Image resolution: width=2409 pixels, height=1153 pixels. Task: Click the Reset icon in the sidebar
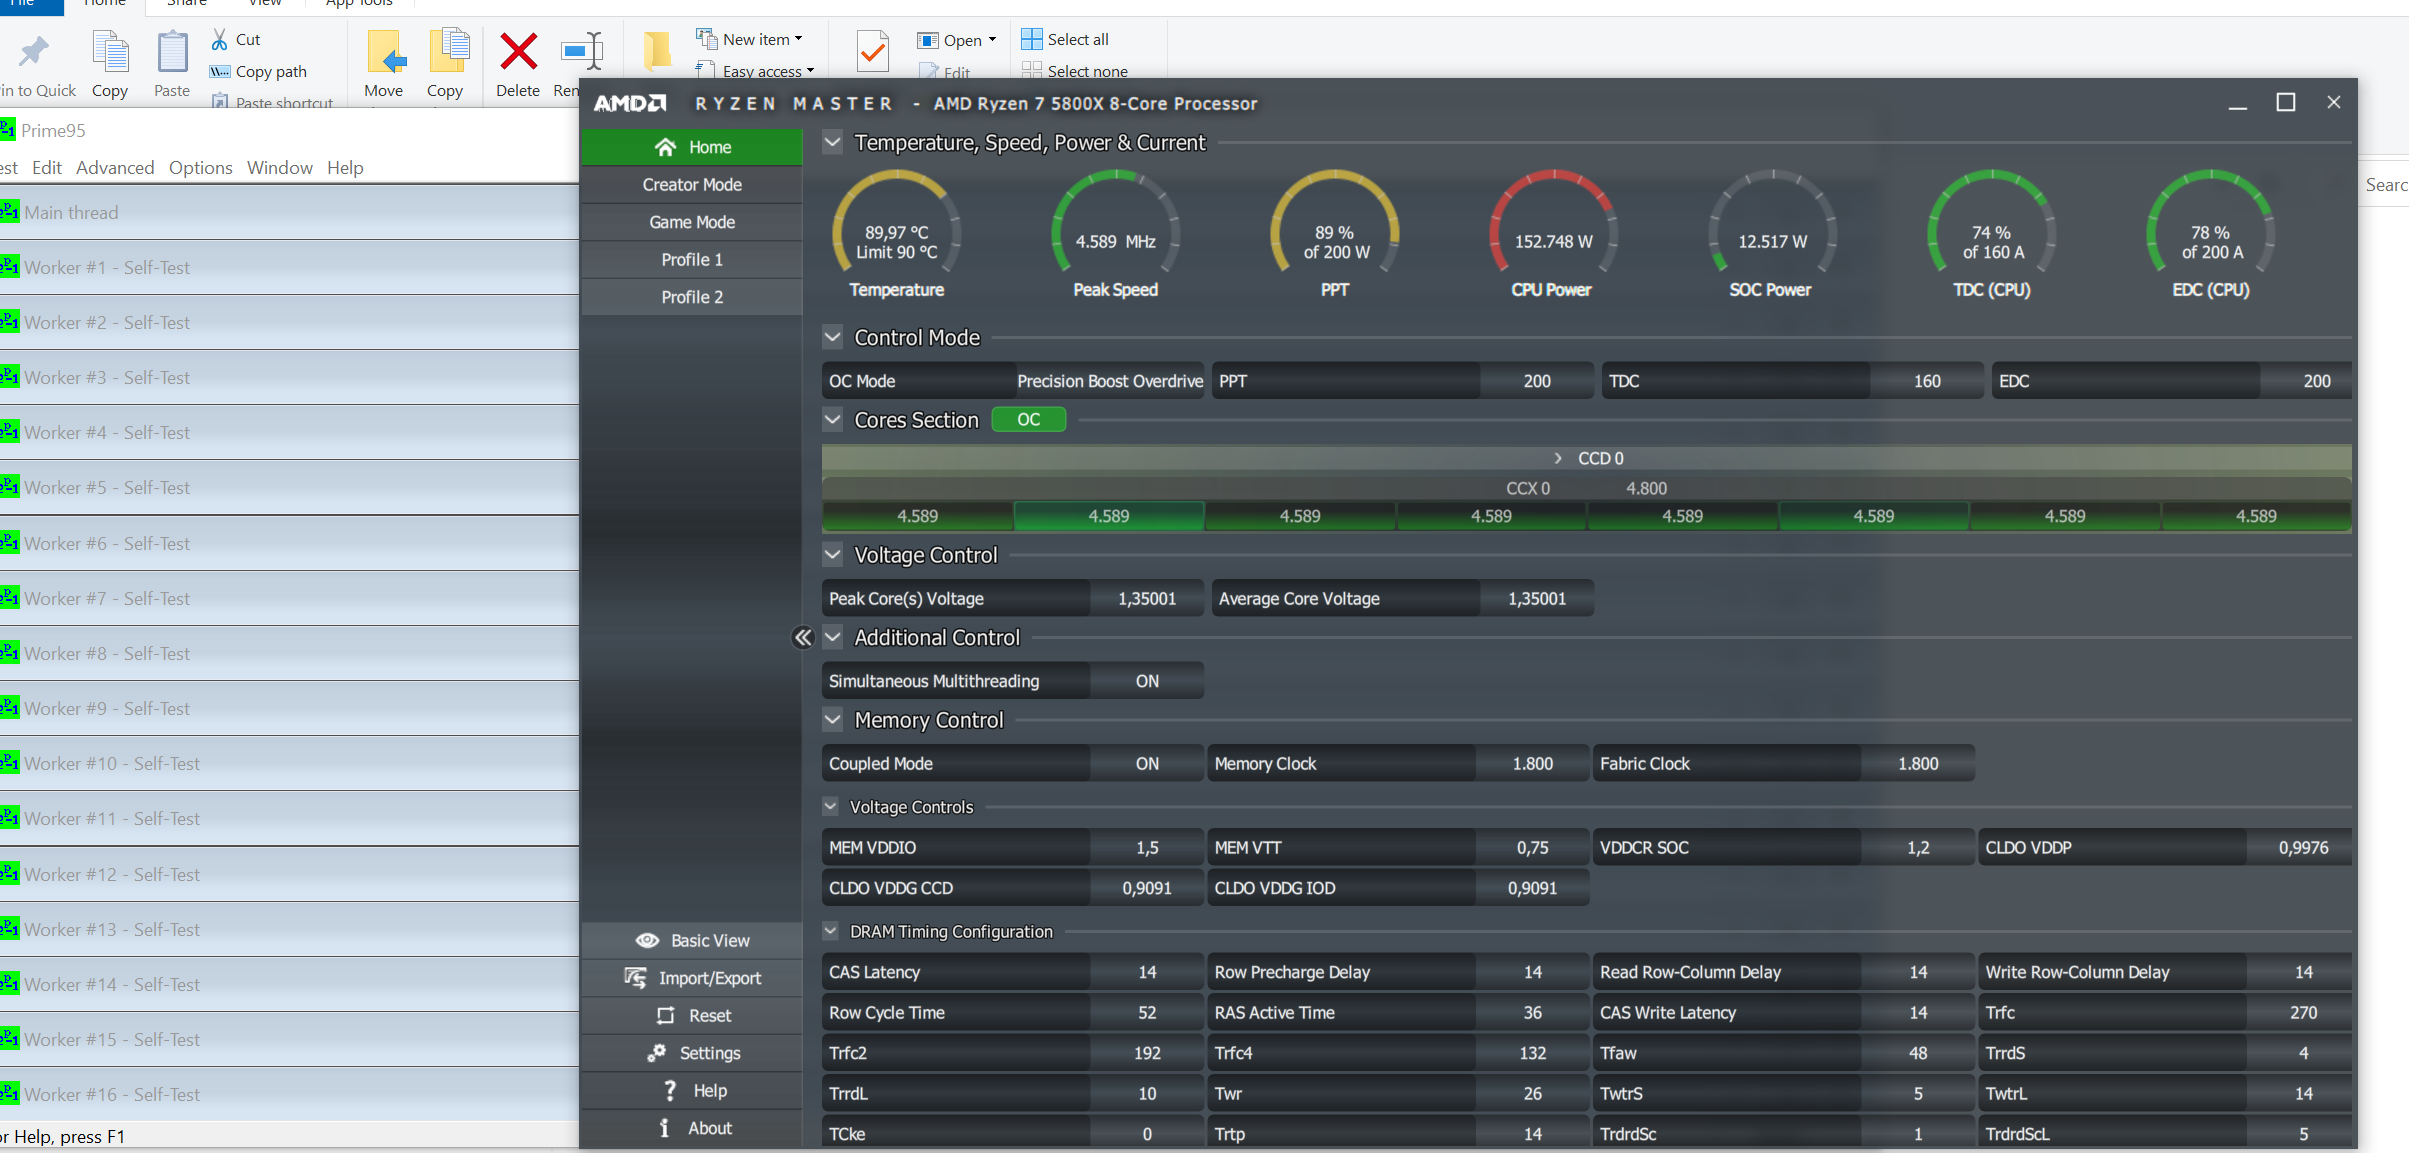pyautogui.click(x=665, y=1016)
